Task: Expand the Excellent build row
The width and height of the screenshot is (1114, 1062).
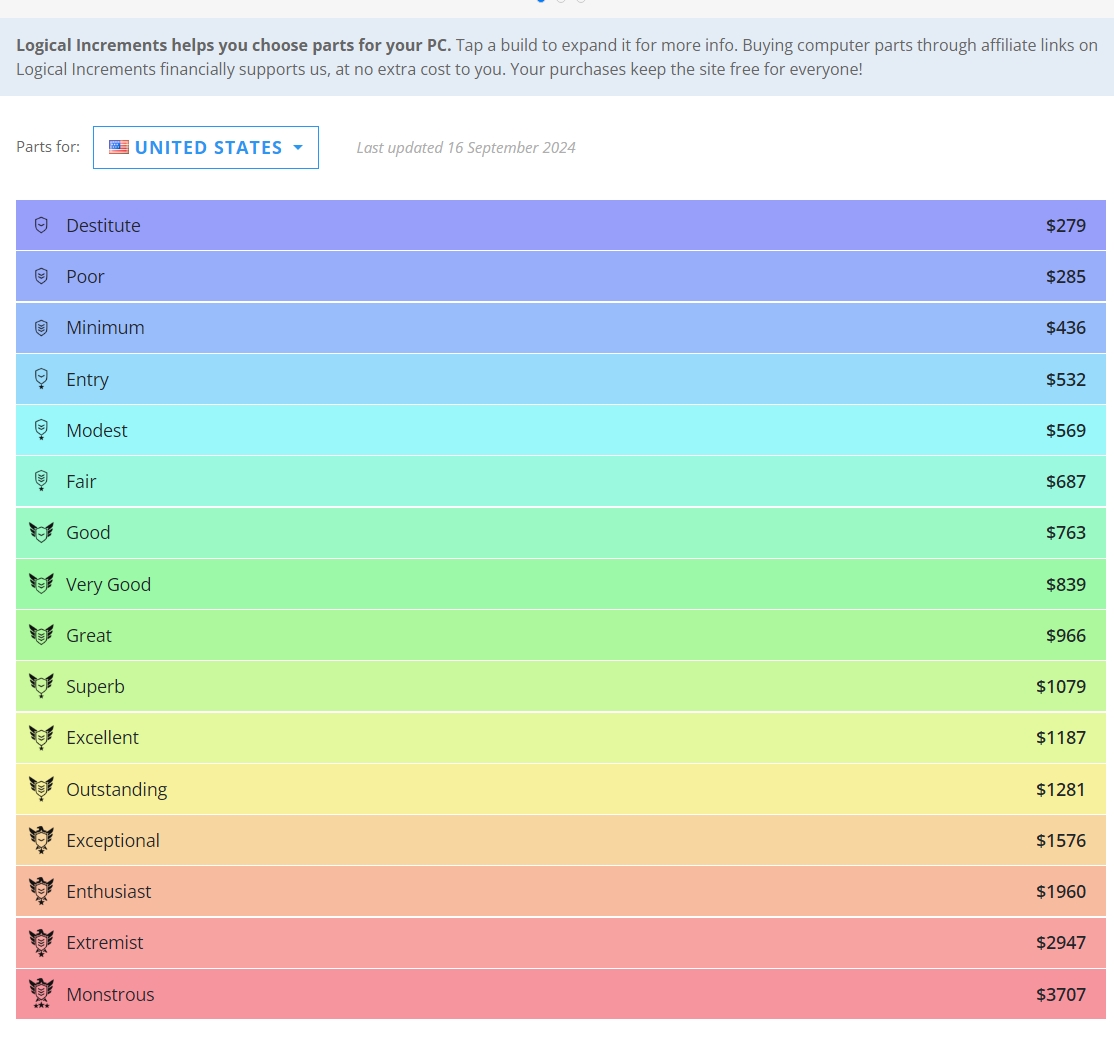Action: click(x=560, y=737)
